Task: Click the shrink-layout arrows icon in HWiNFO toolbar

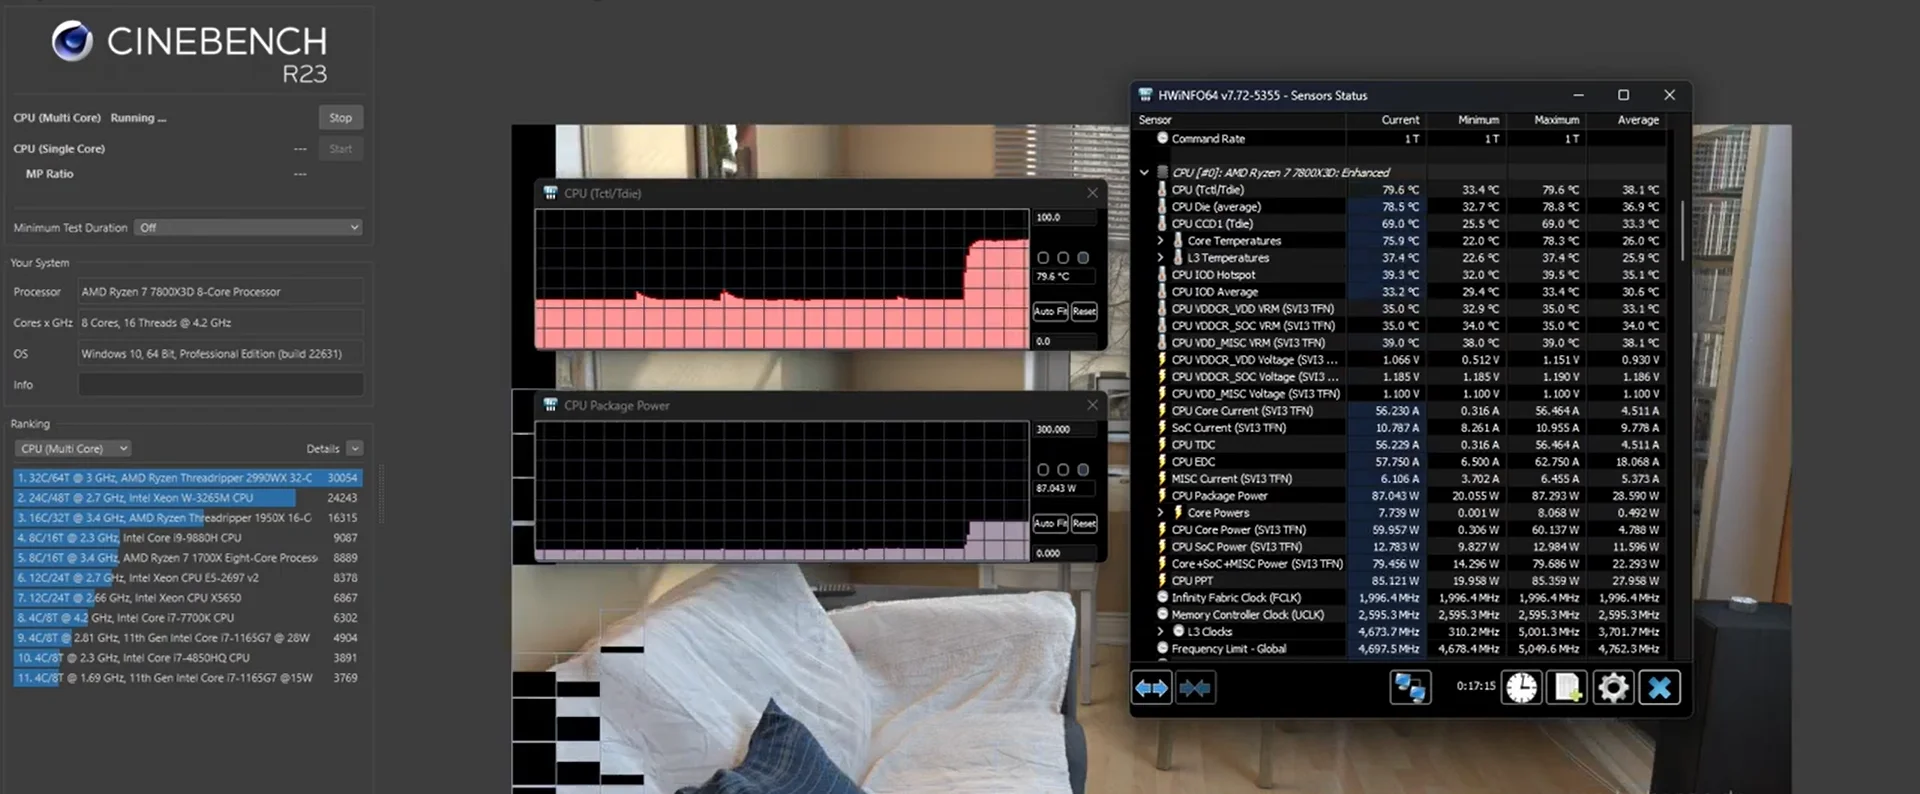Action: 1195,688
